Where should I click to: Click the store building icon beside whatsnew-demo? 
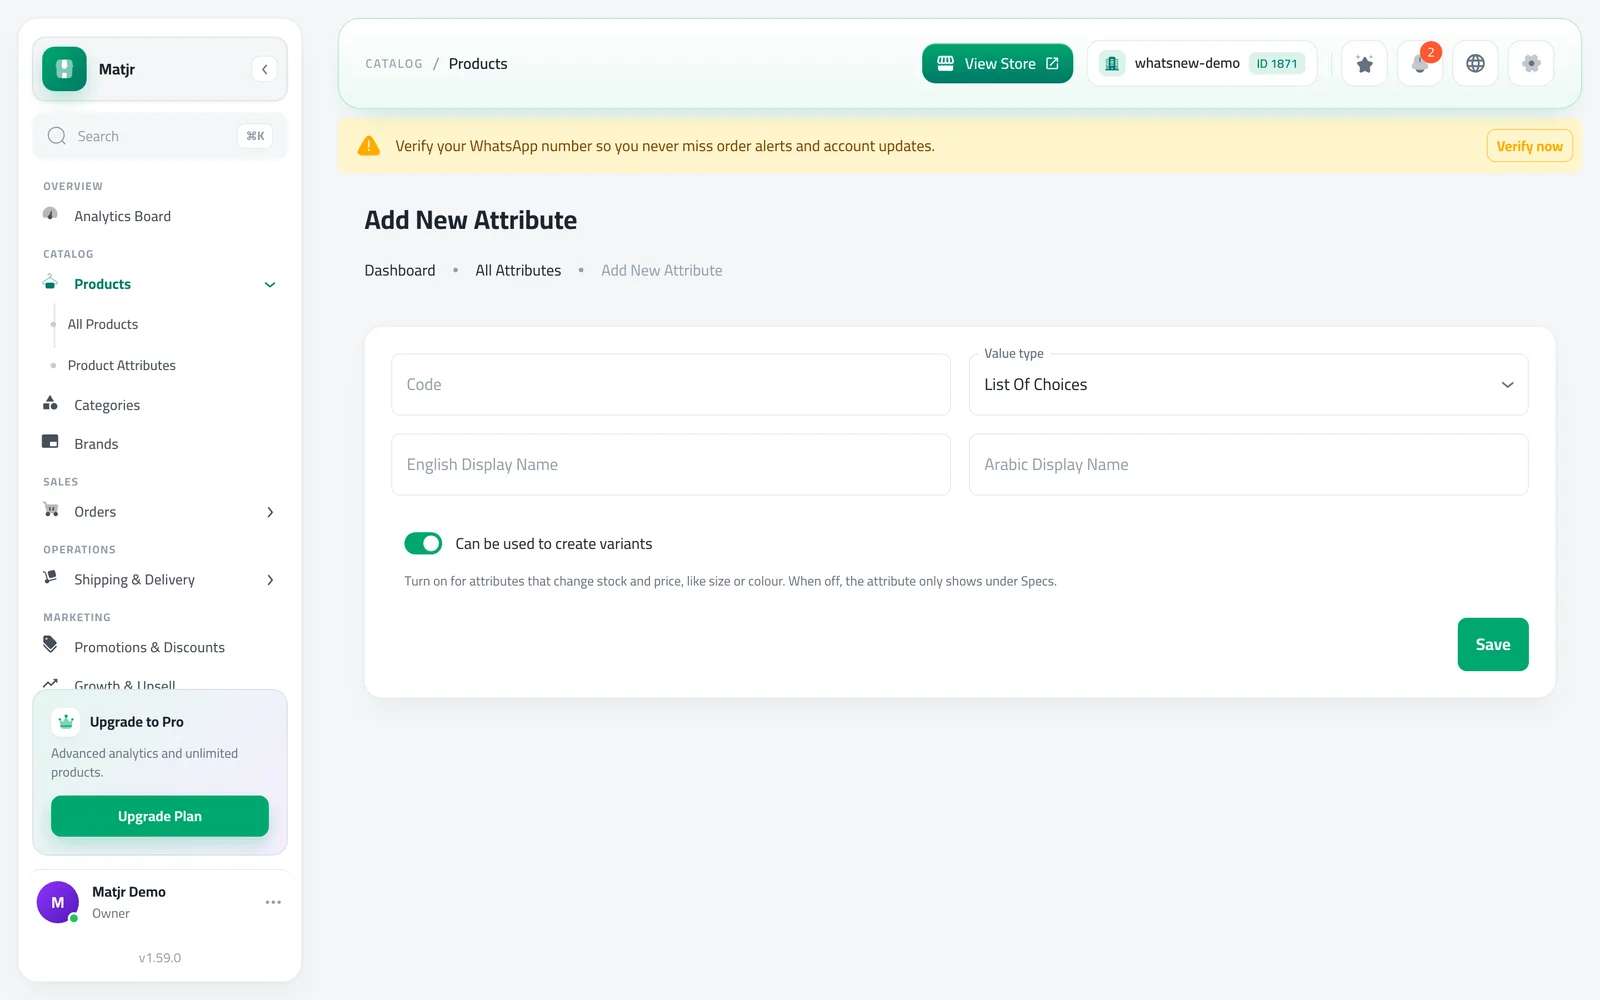coord(1112,64)
